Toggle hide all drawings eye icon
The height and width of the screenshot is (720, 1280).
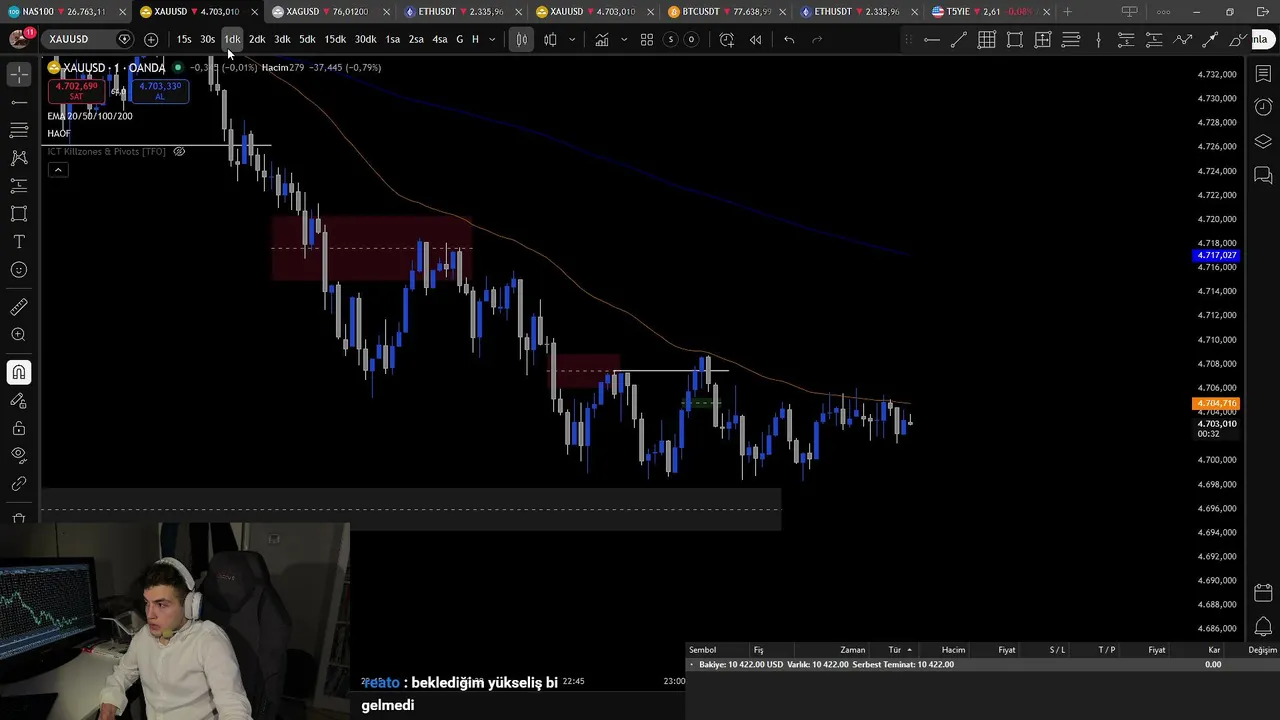19,456
